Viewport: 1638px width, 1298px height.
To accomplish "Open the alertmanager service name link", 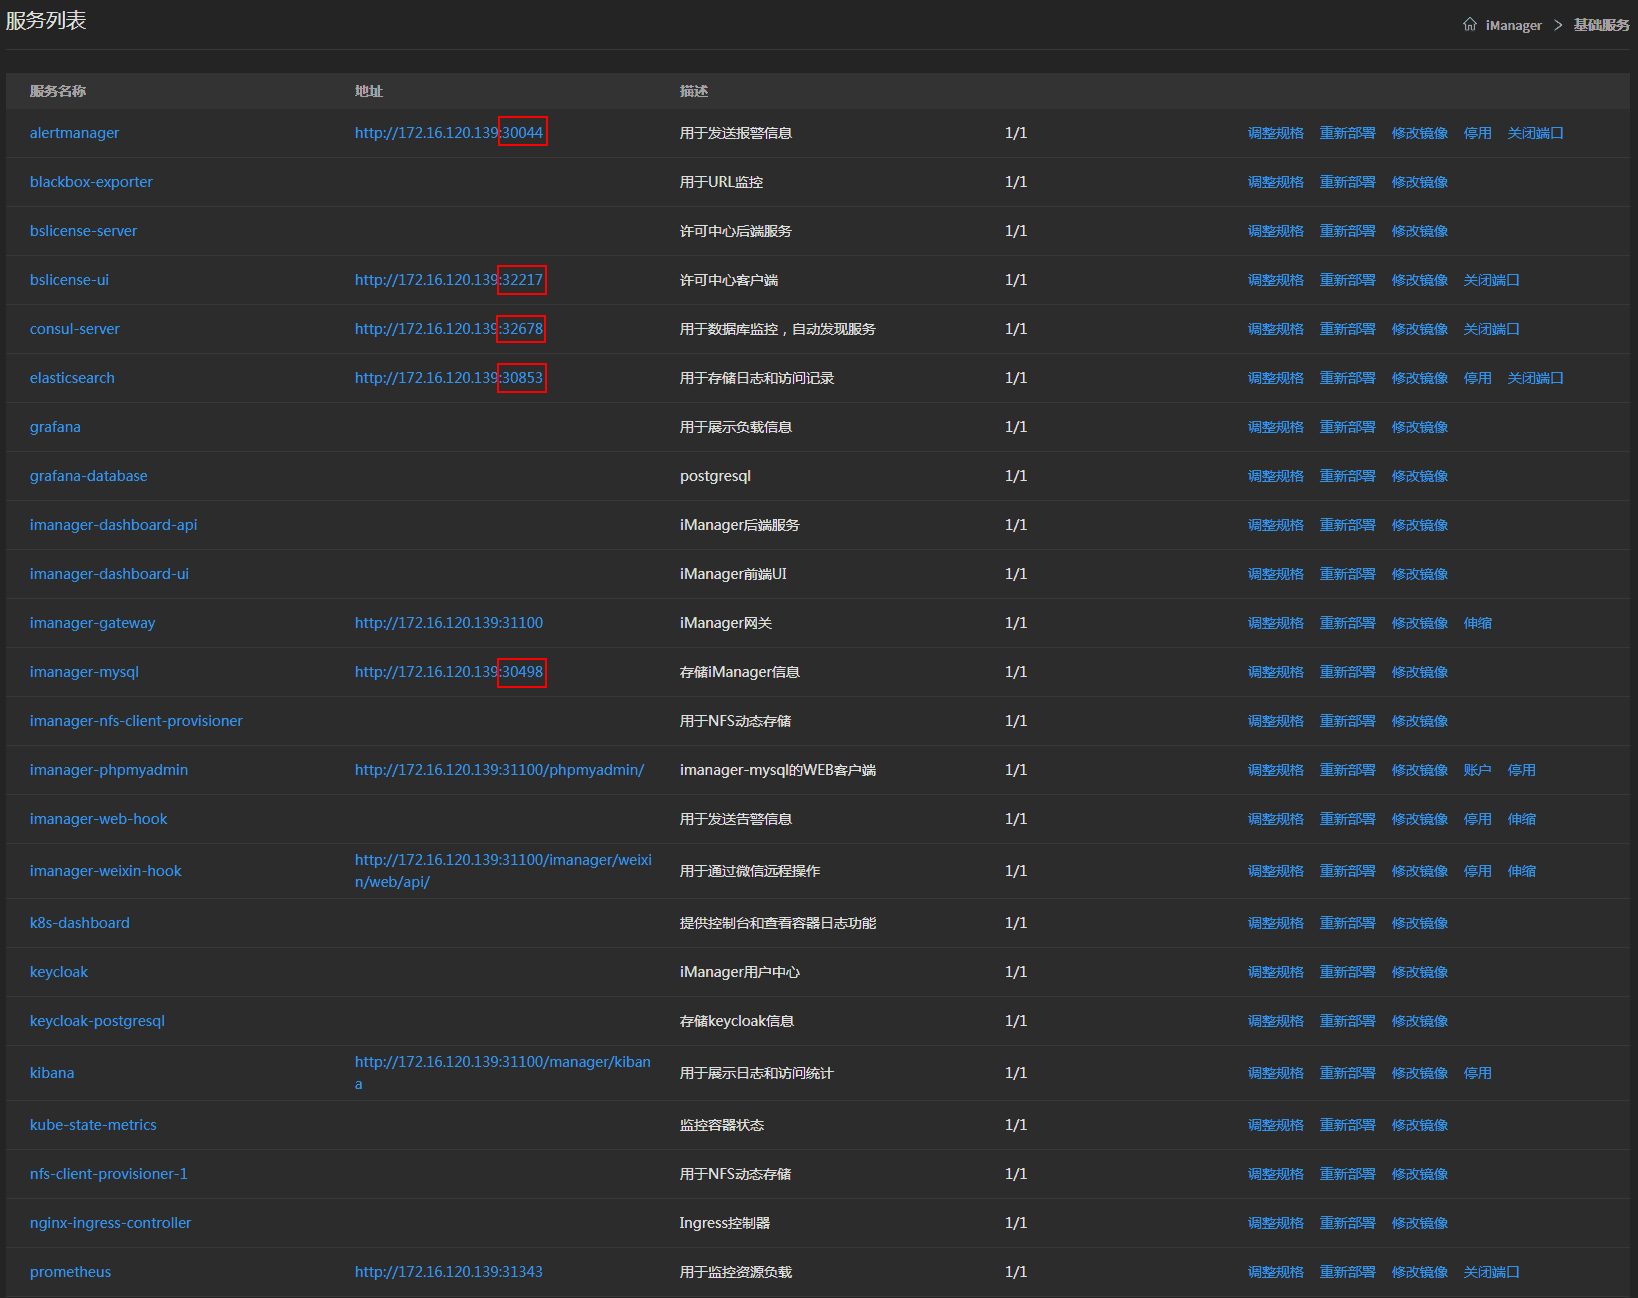I will 74,133.
